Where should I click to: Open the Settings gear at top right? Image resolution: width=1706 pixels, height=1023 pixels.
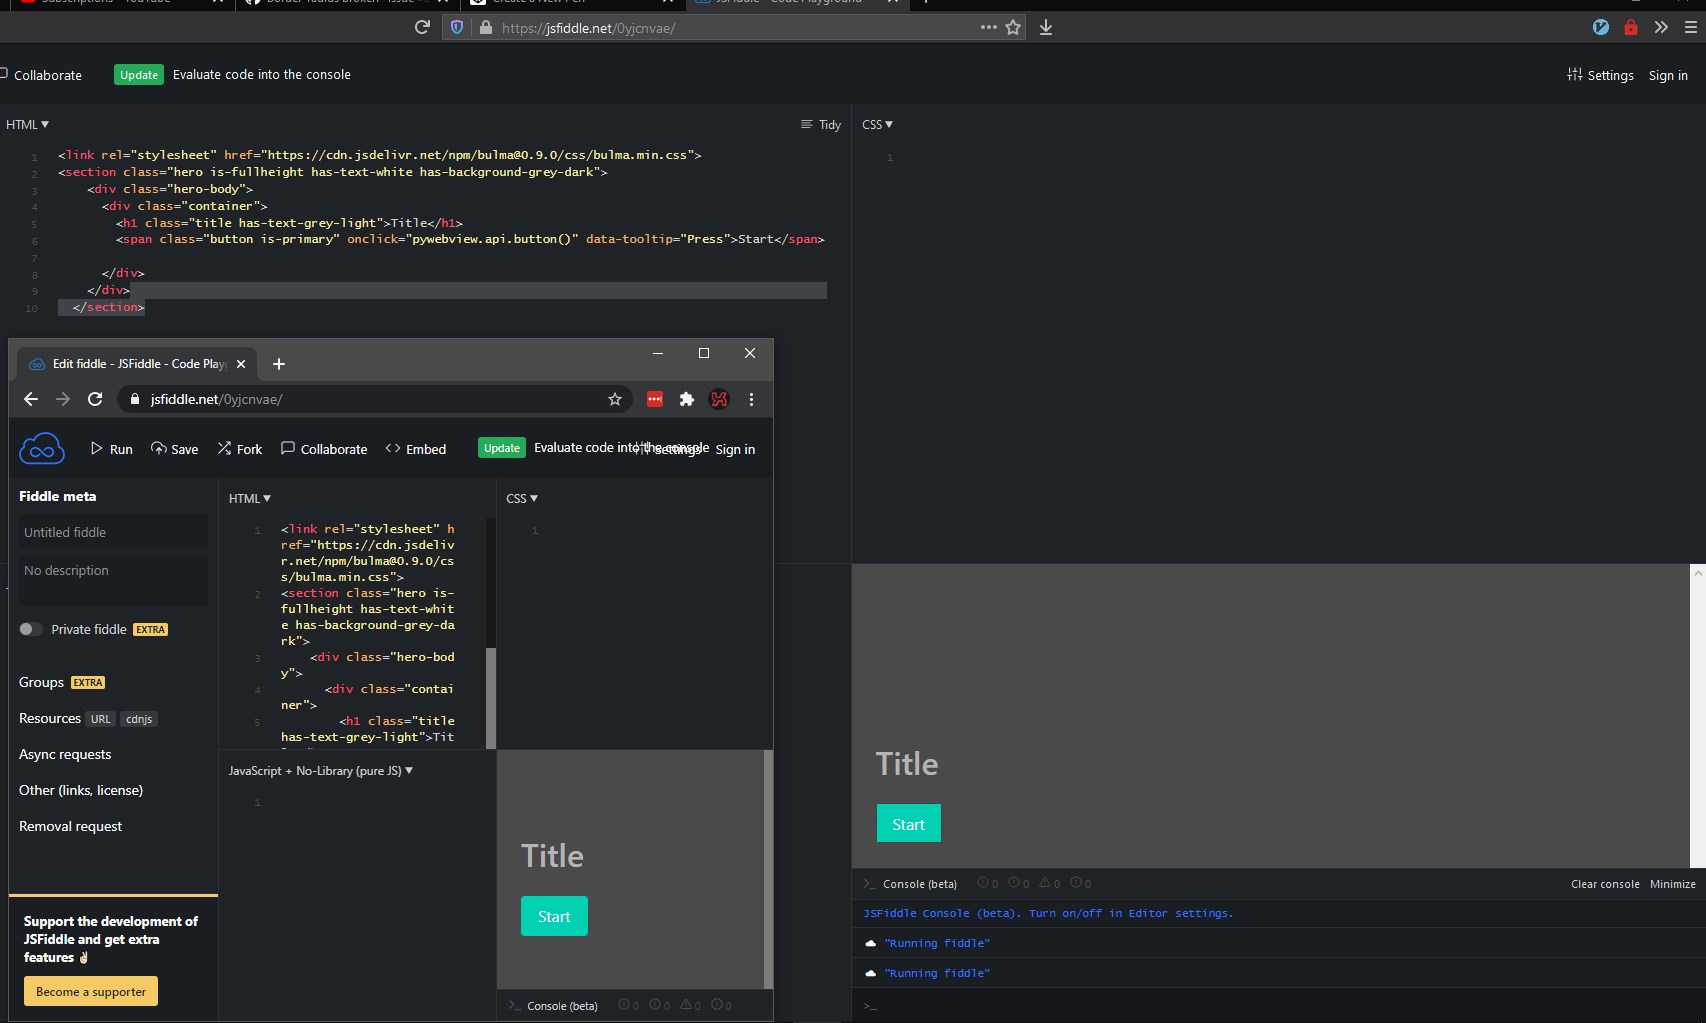(x=1601, y=75)
